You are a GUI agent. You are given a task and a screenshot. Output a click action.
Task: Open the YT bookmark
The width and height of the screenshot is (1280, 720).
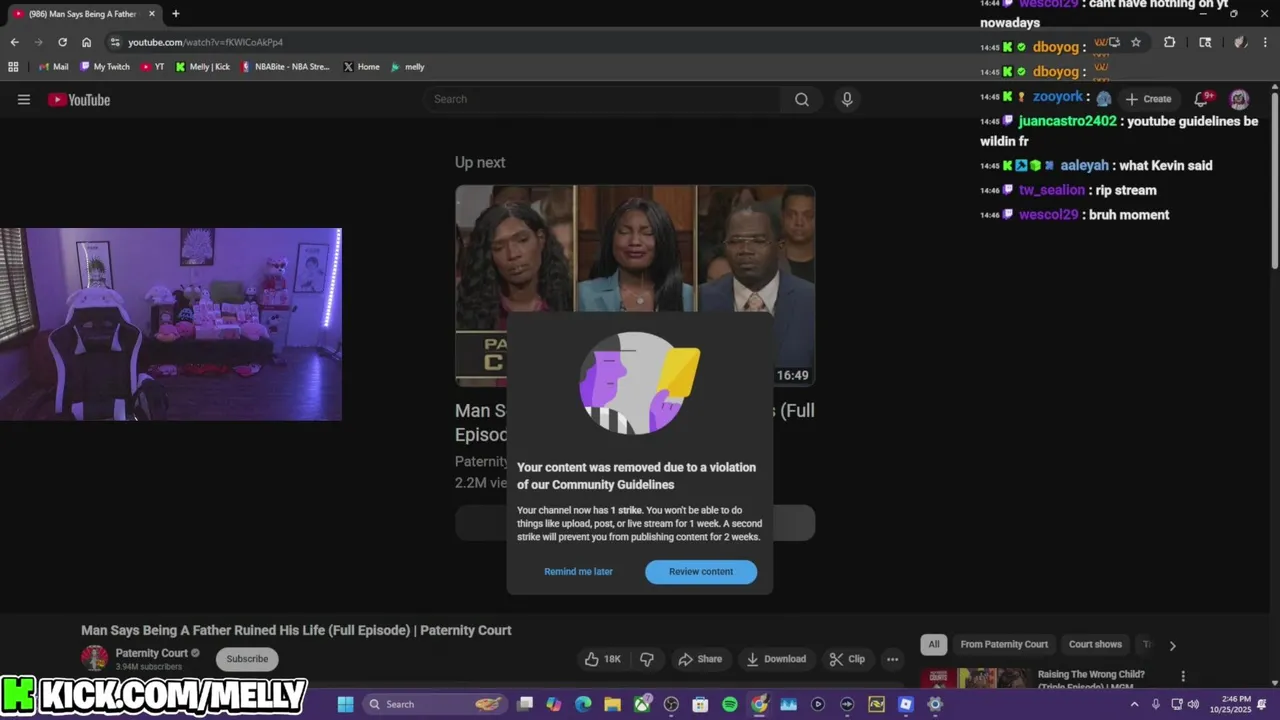click(153, 67)
